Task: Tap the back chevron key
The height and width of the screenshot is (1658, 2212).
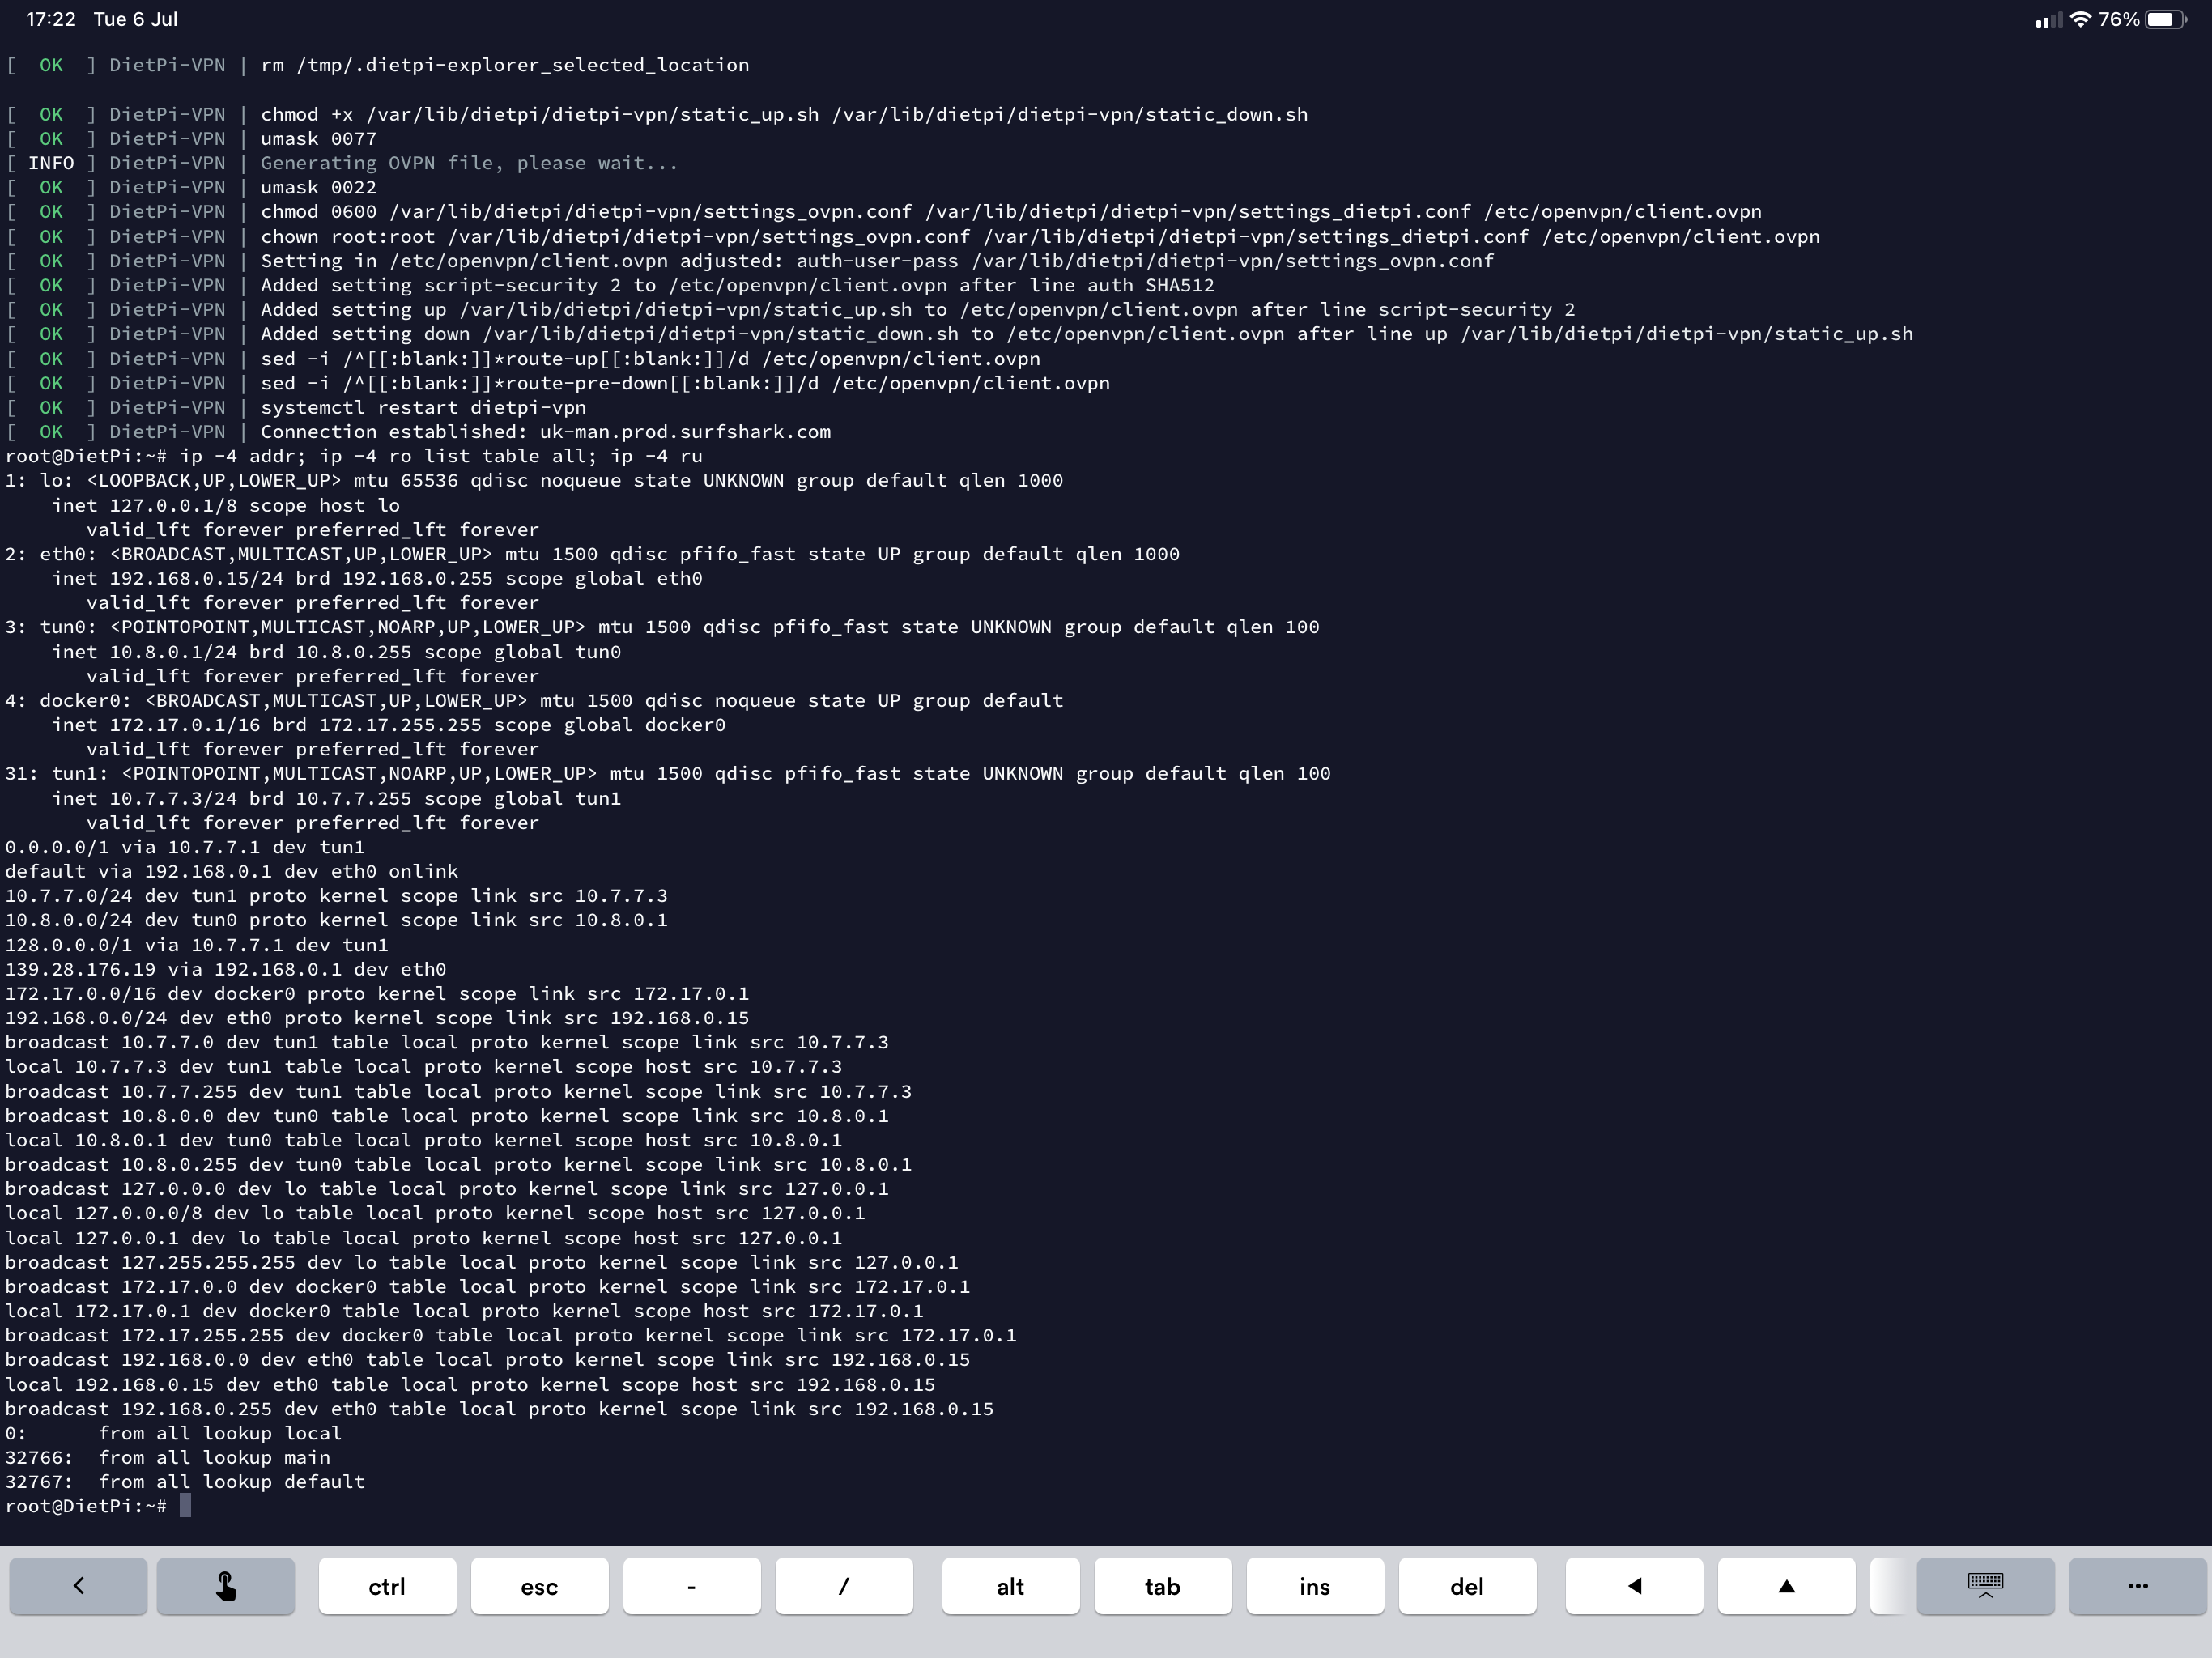Action: (78, 1586)
